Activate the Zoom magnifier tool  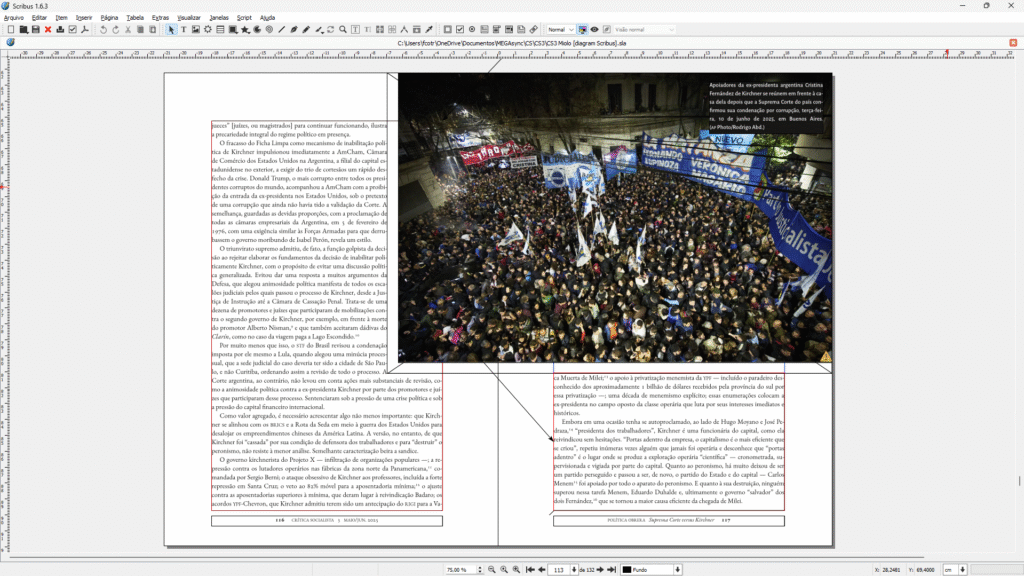tap(343, 30)
